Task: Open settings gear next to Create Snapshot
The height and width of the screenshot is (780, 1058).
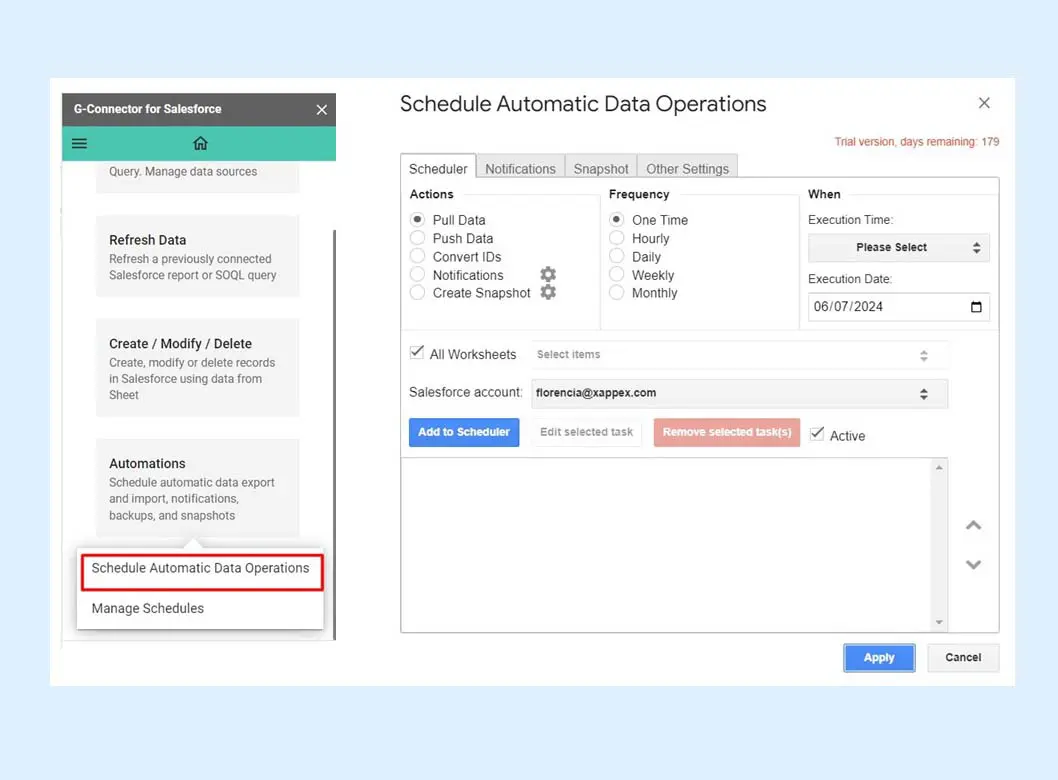Action: (548, 293)
